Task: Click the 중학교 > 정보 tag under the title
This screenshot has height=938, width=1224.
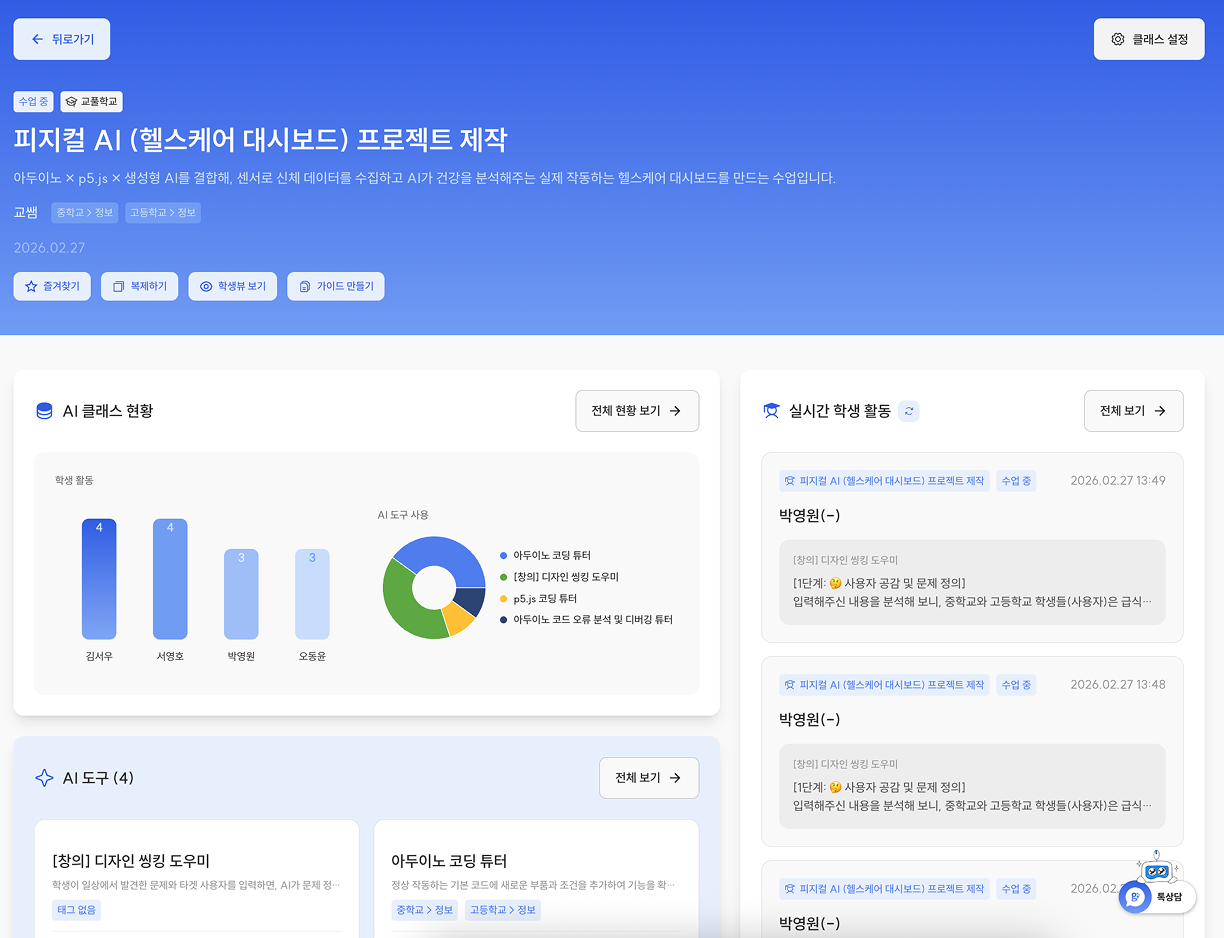Action: pos(85,213)
